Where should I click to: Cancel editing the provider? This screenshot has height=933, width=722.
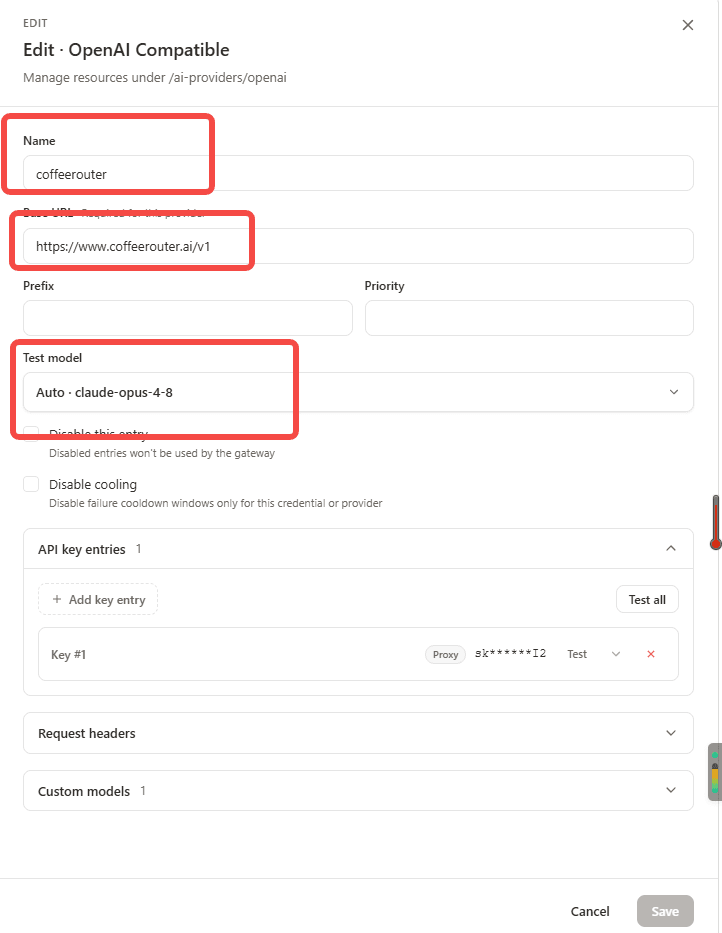pos(590,911)
